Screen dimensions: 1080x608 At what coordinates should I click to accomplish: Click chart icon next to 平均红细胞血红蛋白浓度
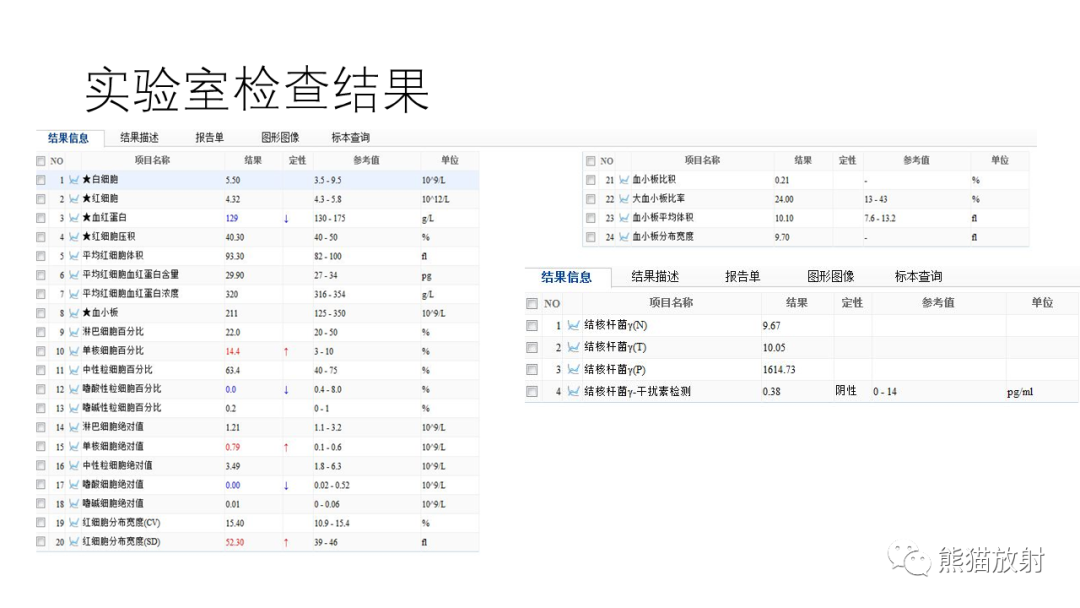74,294
